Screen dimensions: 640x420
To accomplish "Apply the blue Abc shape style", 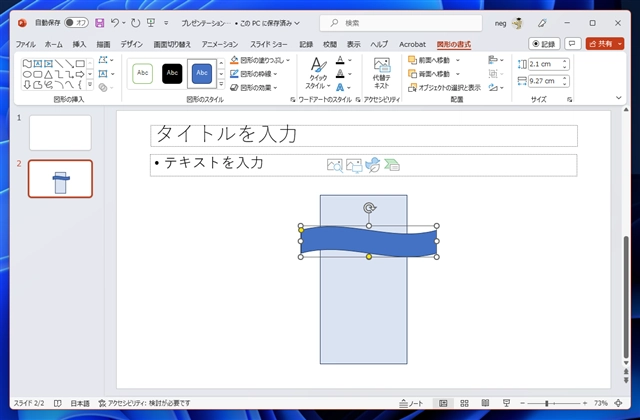I will pyautogui.click(x=202, y=73).
